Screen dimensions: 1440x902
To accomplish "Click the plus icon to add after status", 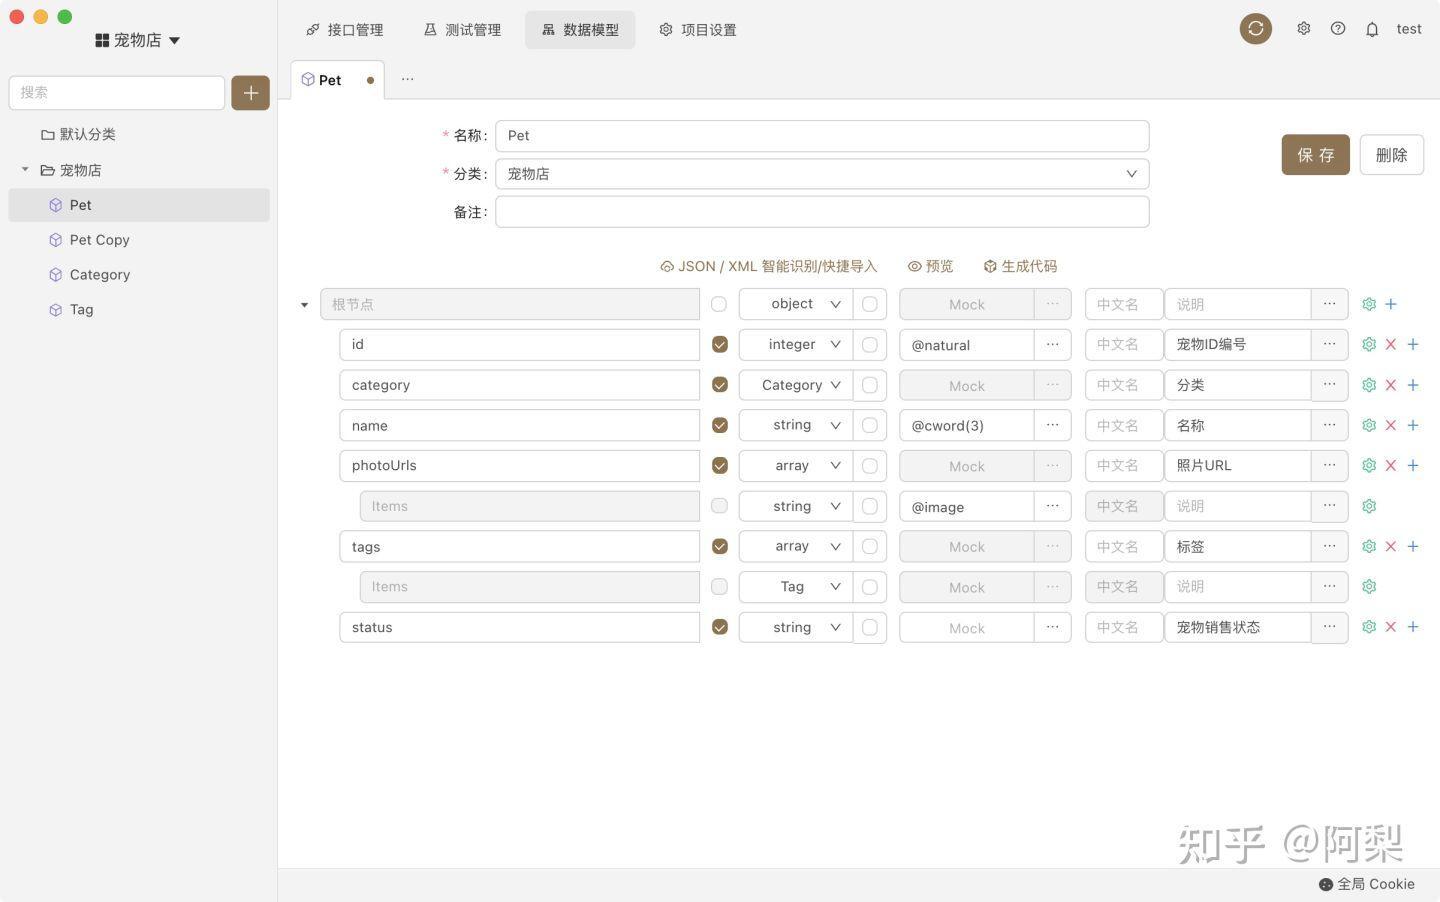I will coord(1413,627).
